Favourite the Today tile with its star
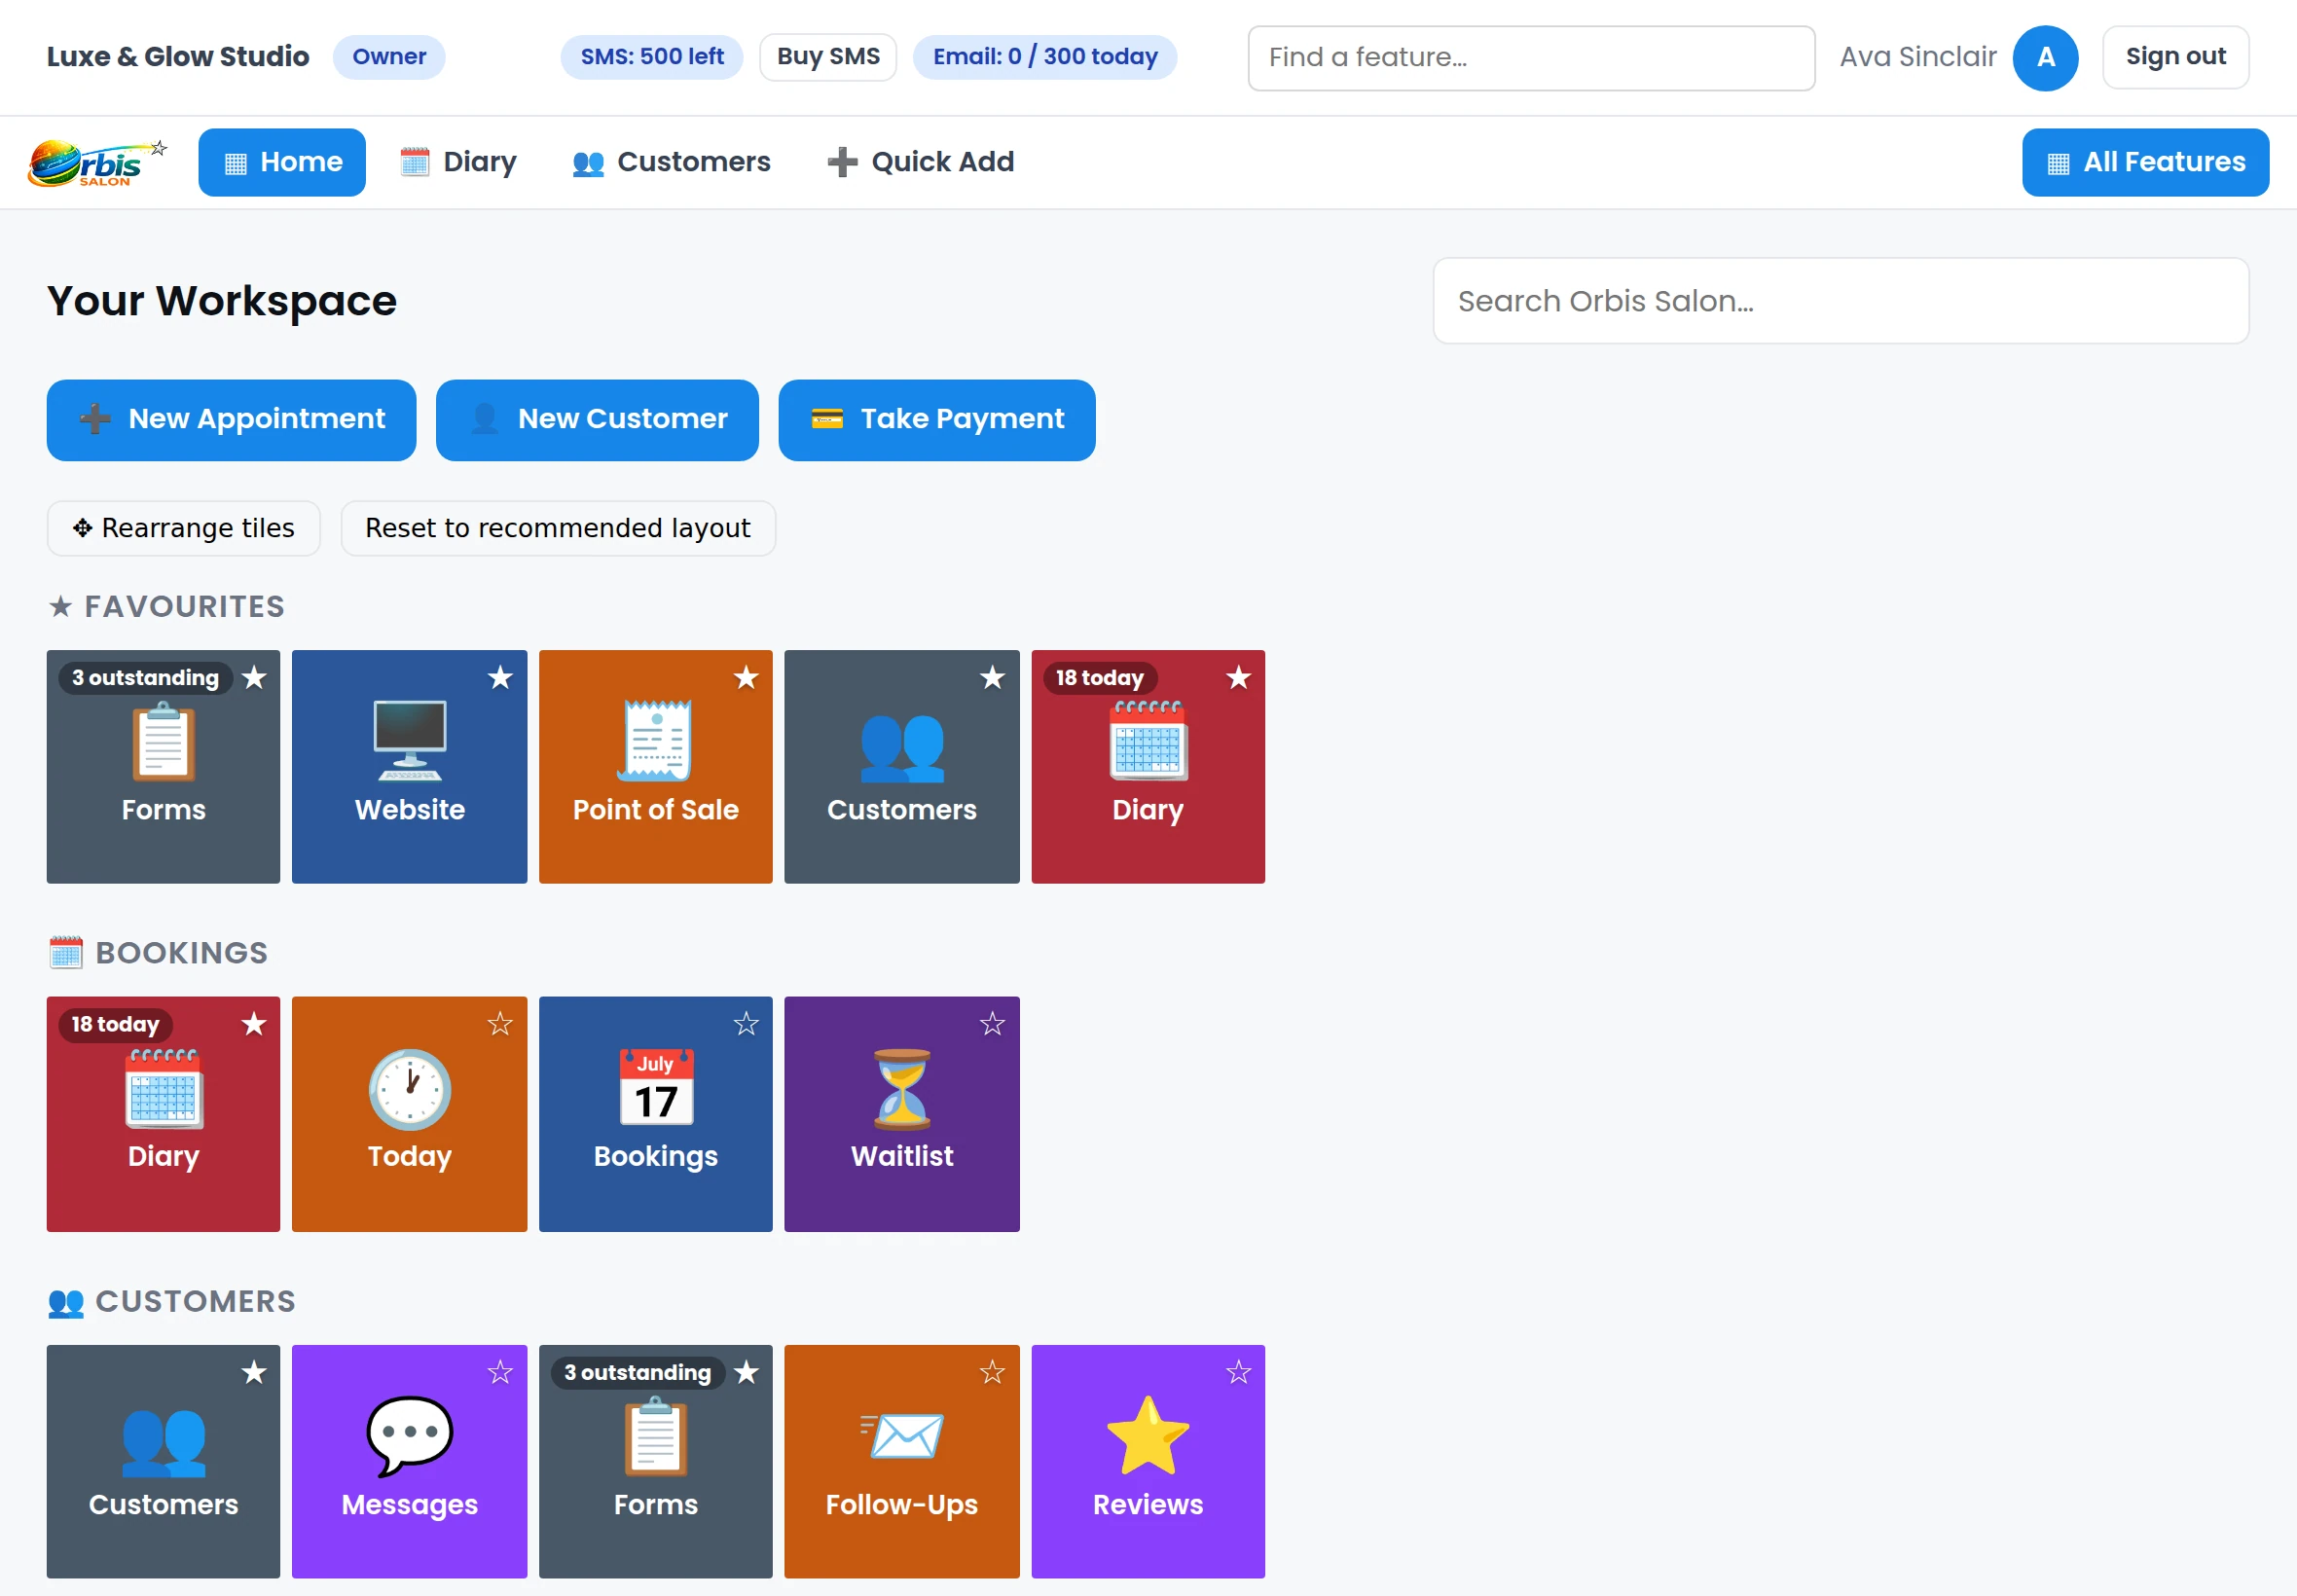2297x1596 pixels. pos(500,1023)
